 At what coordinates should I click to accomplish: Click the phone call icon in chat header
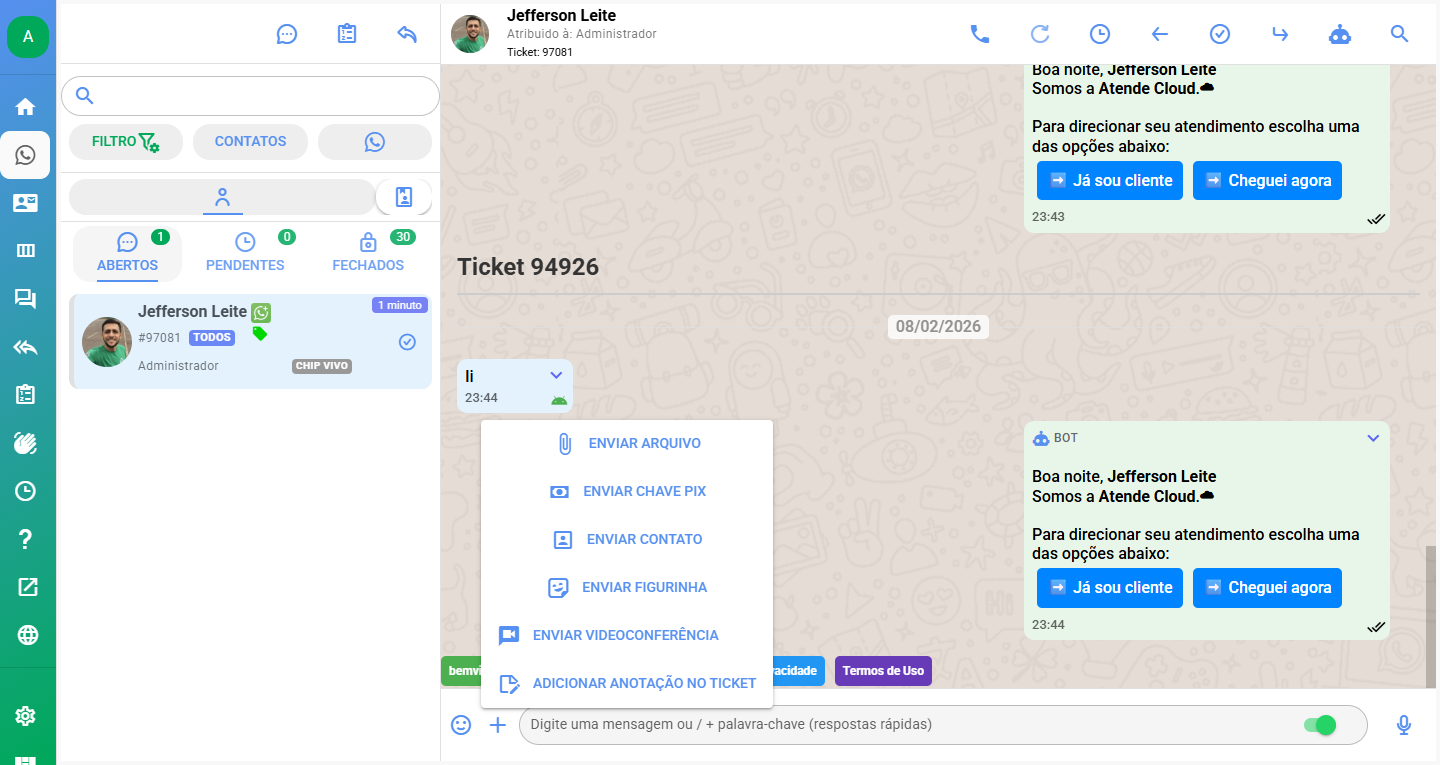point(979,34)
